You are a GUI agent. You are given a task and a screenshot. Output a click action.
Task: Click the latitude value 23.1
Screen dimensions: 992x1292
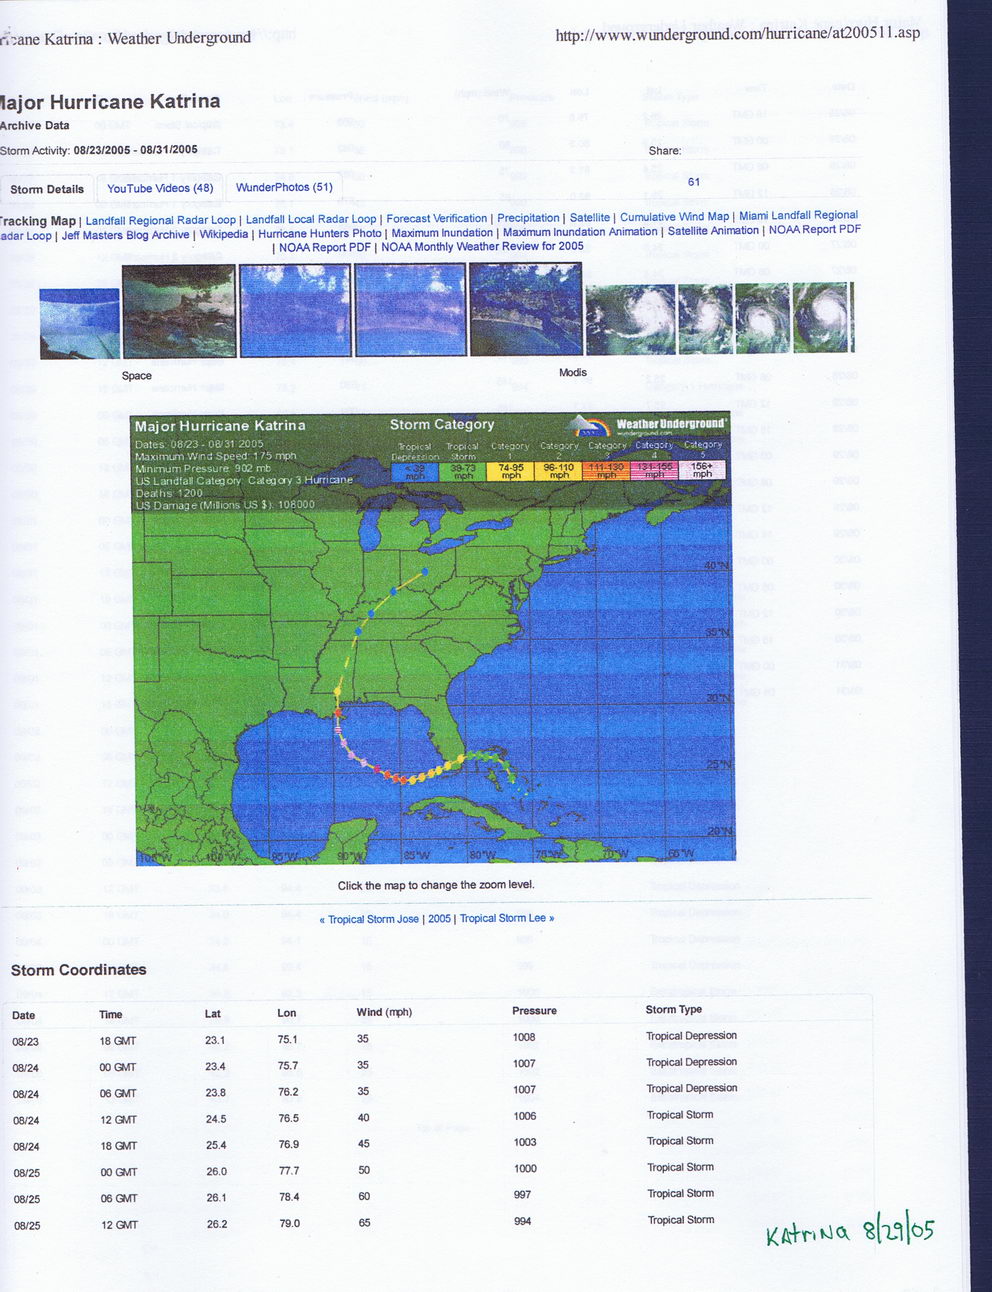point(215,1040)
